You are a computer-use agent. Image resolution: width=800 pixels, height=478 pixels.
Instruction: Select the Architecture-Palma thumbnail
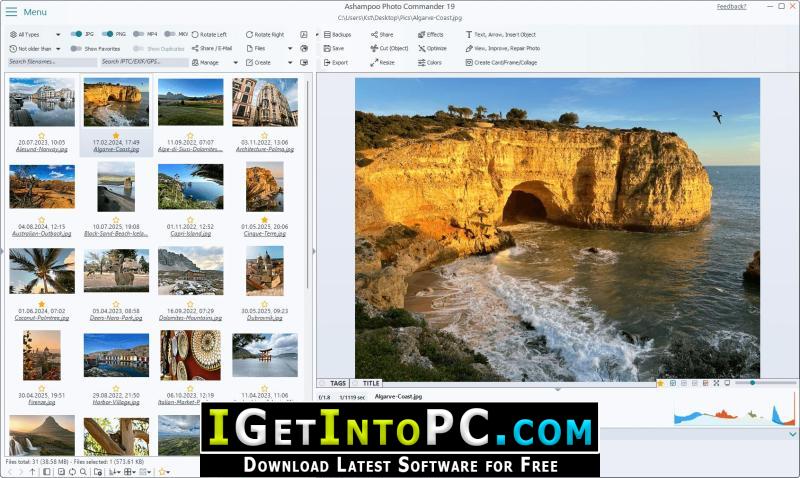pos(265,102)
